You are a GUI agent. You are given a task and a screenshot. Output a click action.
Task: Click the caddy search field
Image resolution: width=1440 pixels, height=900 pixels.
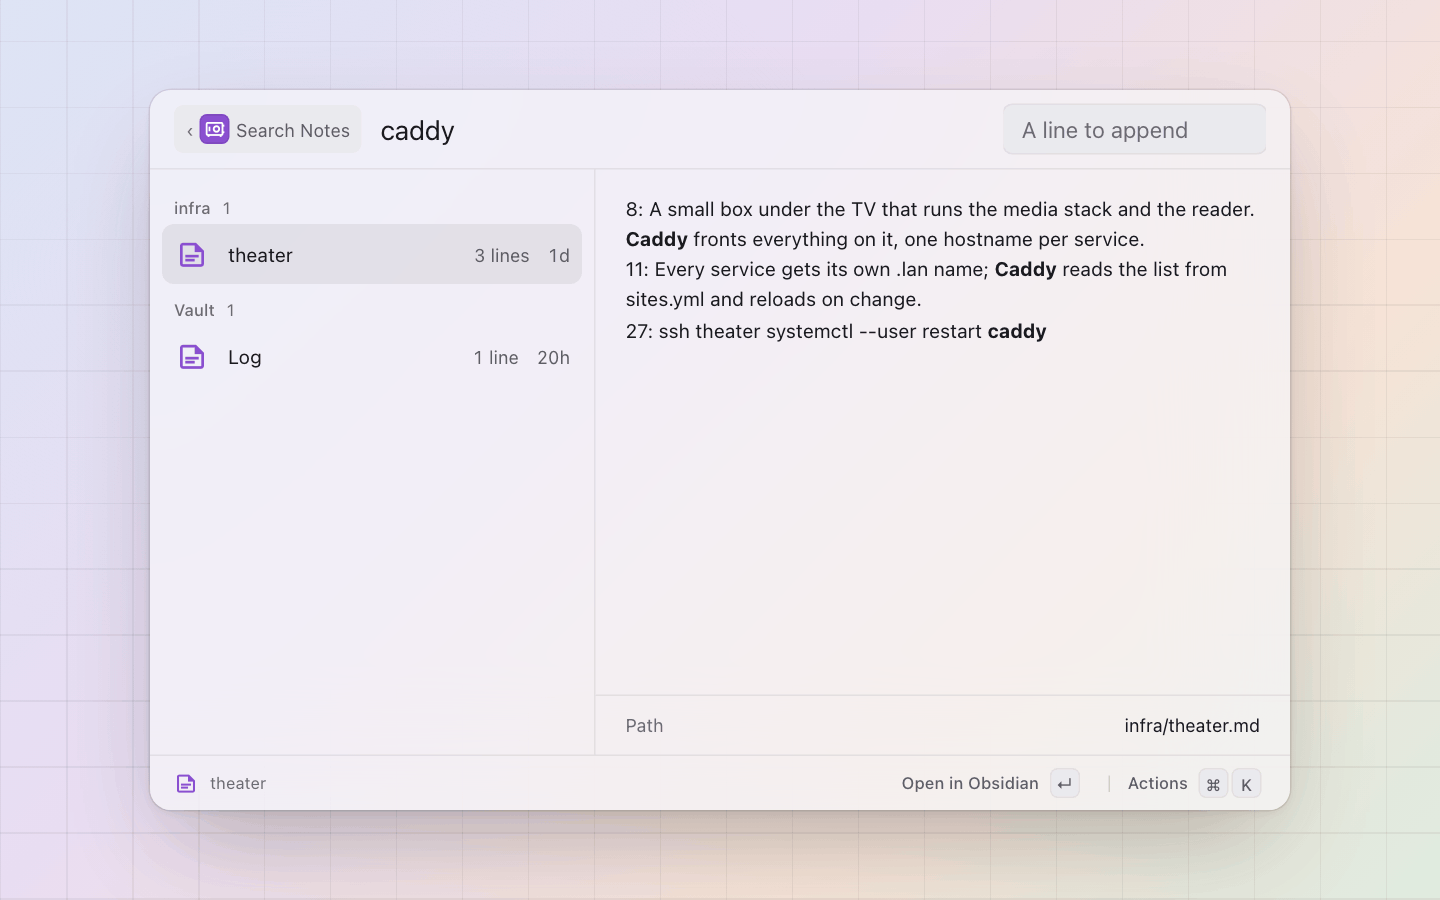coord(680,130)
